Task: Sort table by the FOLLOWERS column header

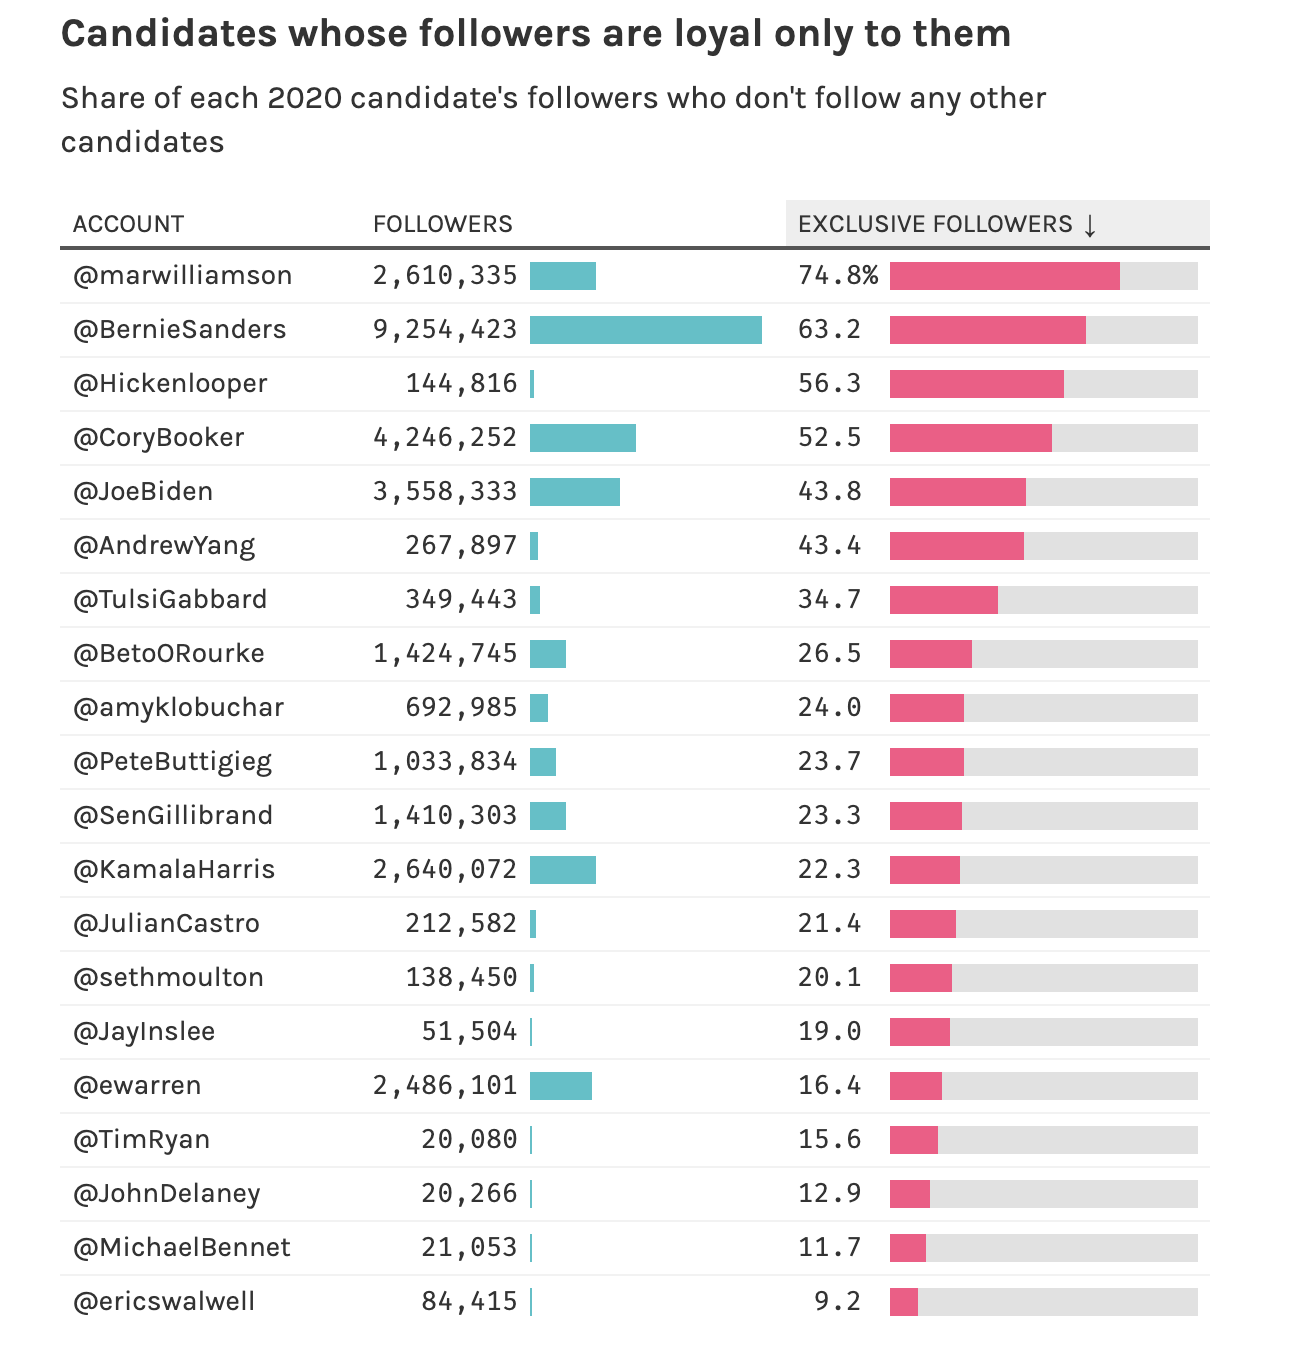Action: tap(442, 224)
